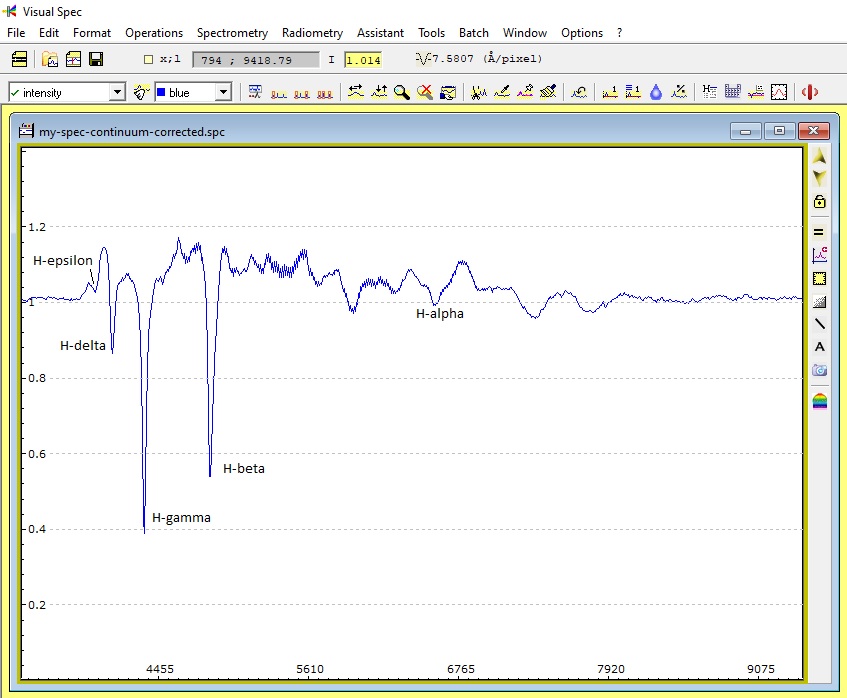Click the third red-peaks line icon
Viewport: 847px width, 698px height.
pos(325,94)
